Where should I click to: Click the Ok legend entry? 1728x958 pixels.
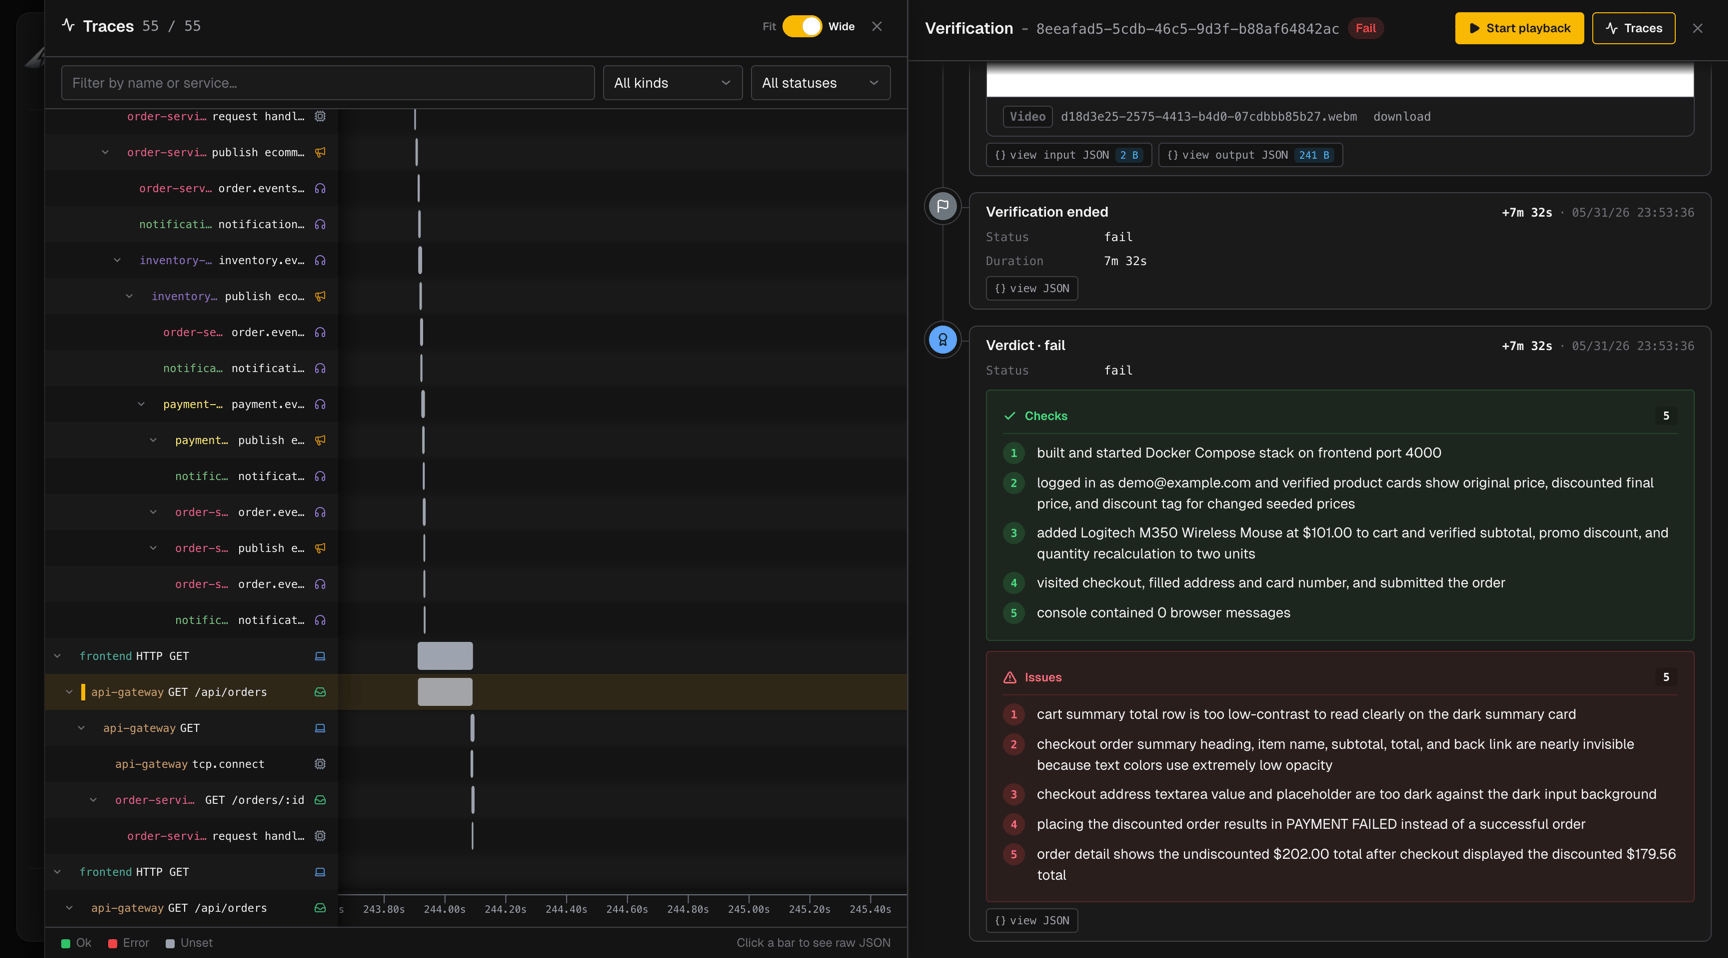76,943
